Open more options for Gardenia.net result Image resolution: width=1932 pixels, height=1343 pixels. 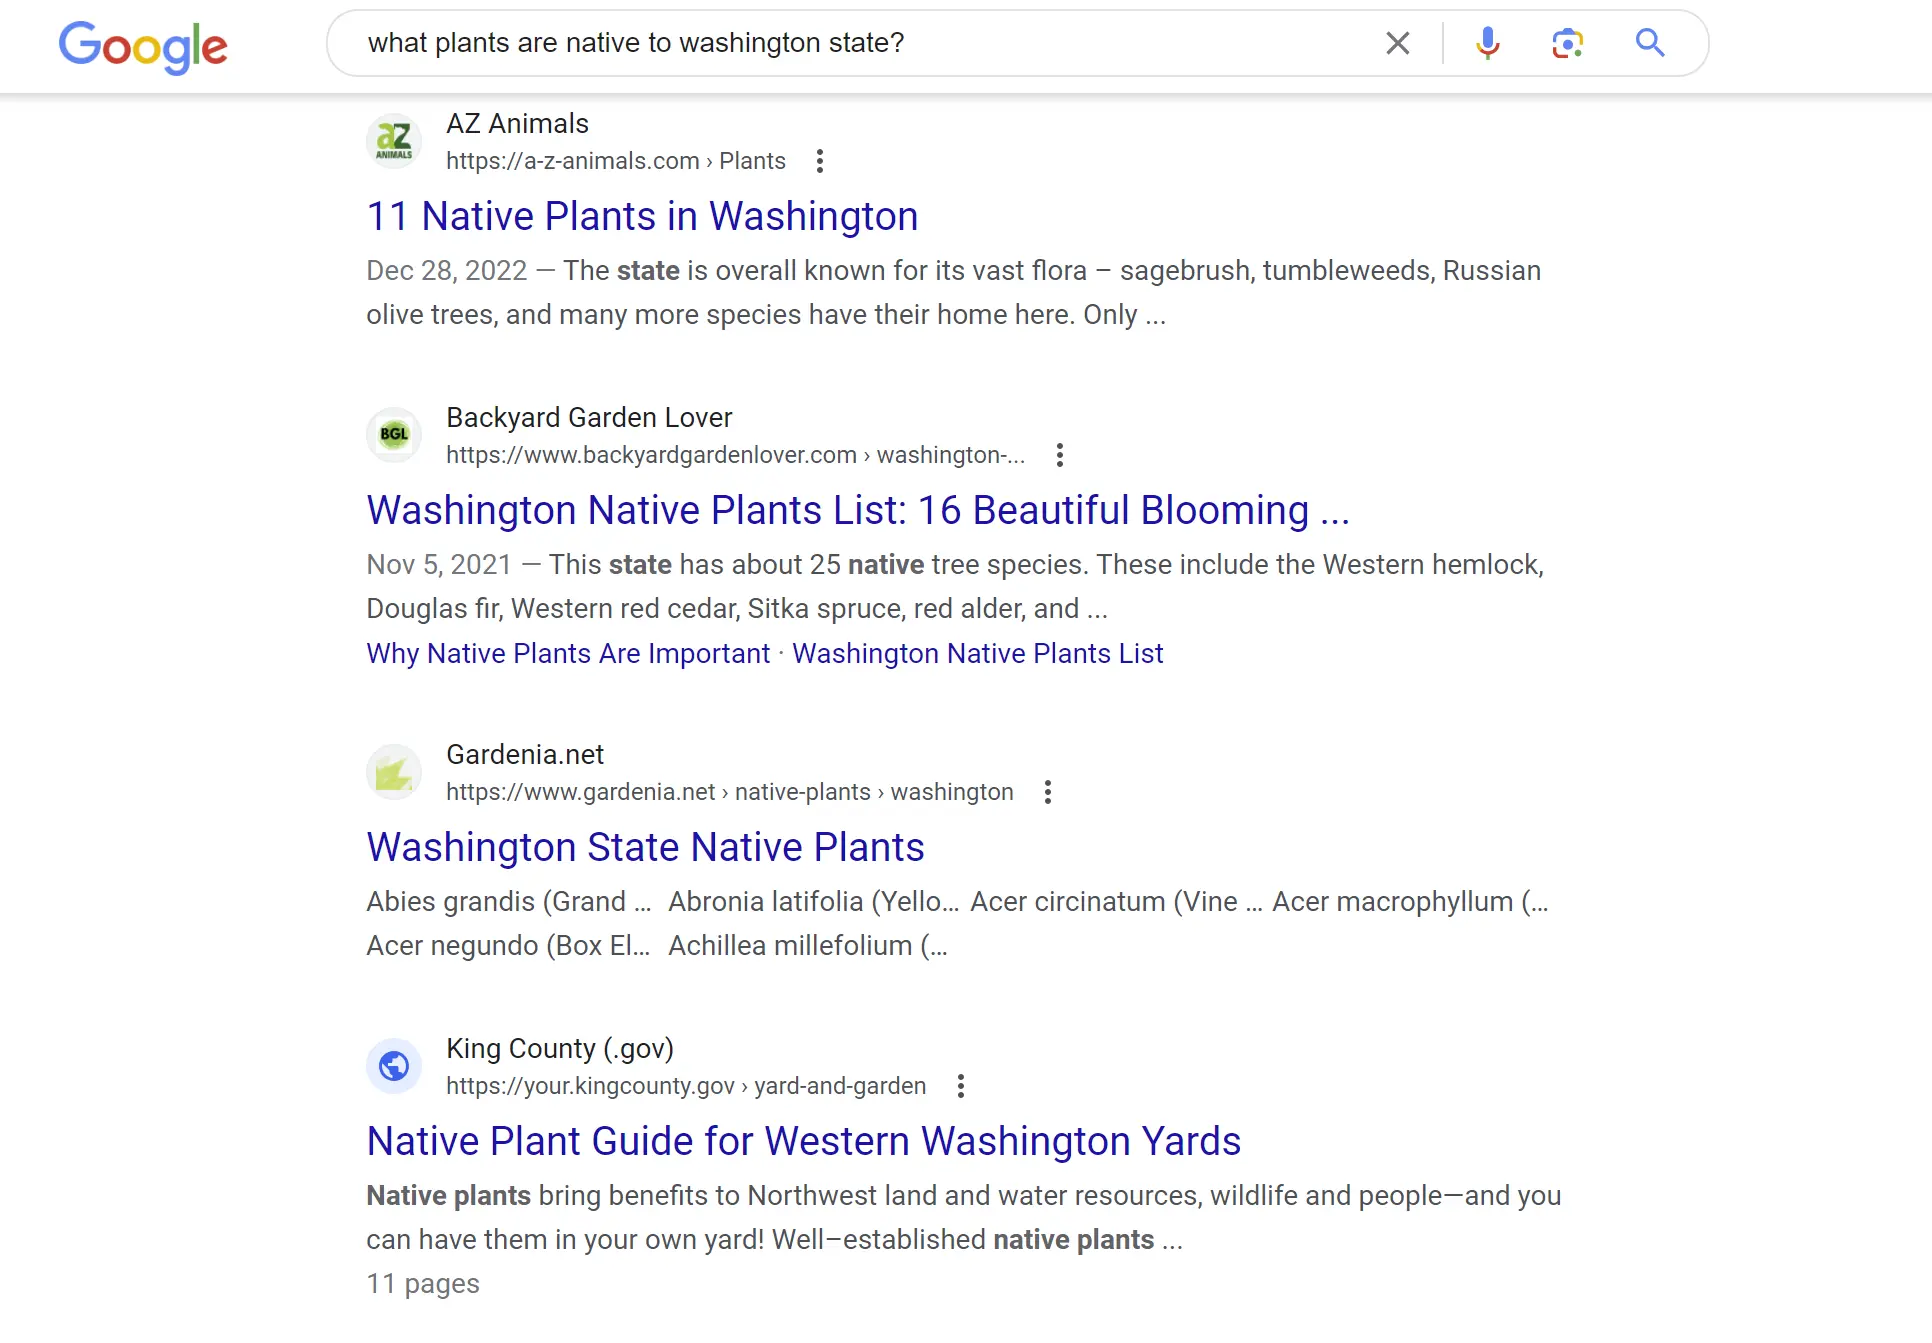tap(1048, 792)
